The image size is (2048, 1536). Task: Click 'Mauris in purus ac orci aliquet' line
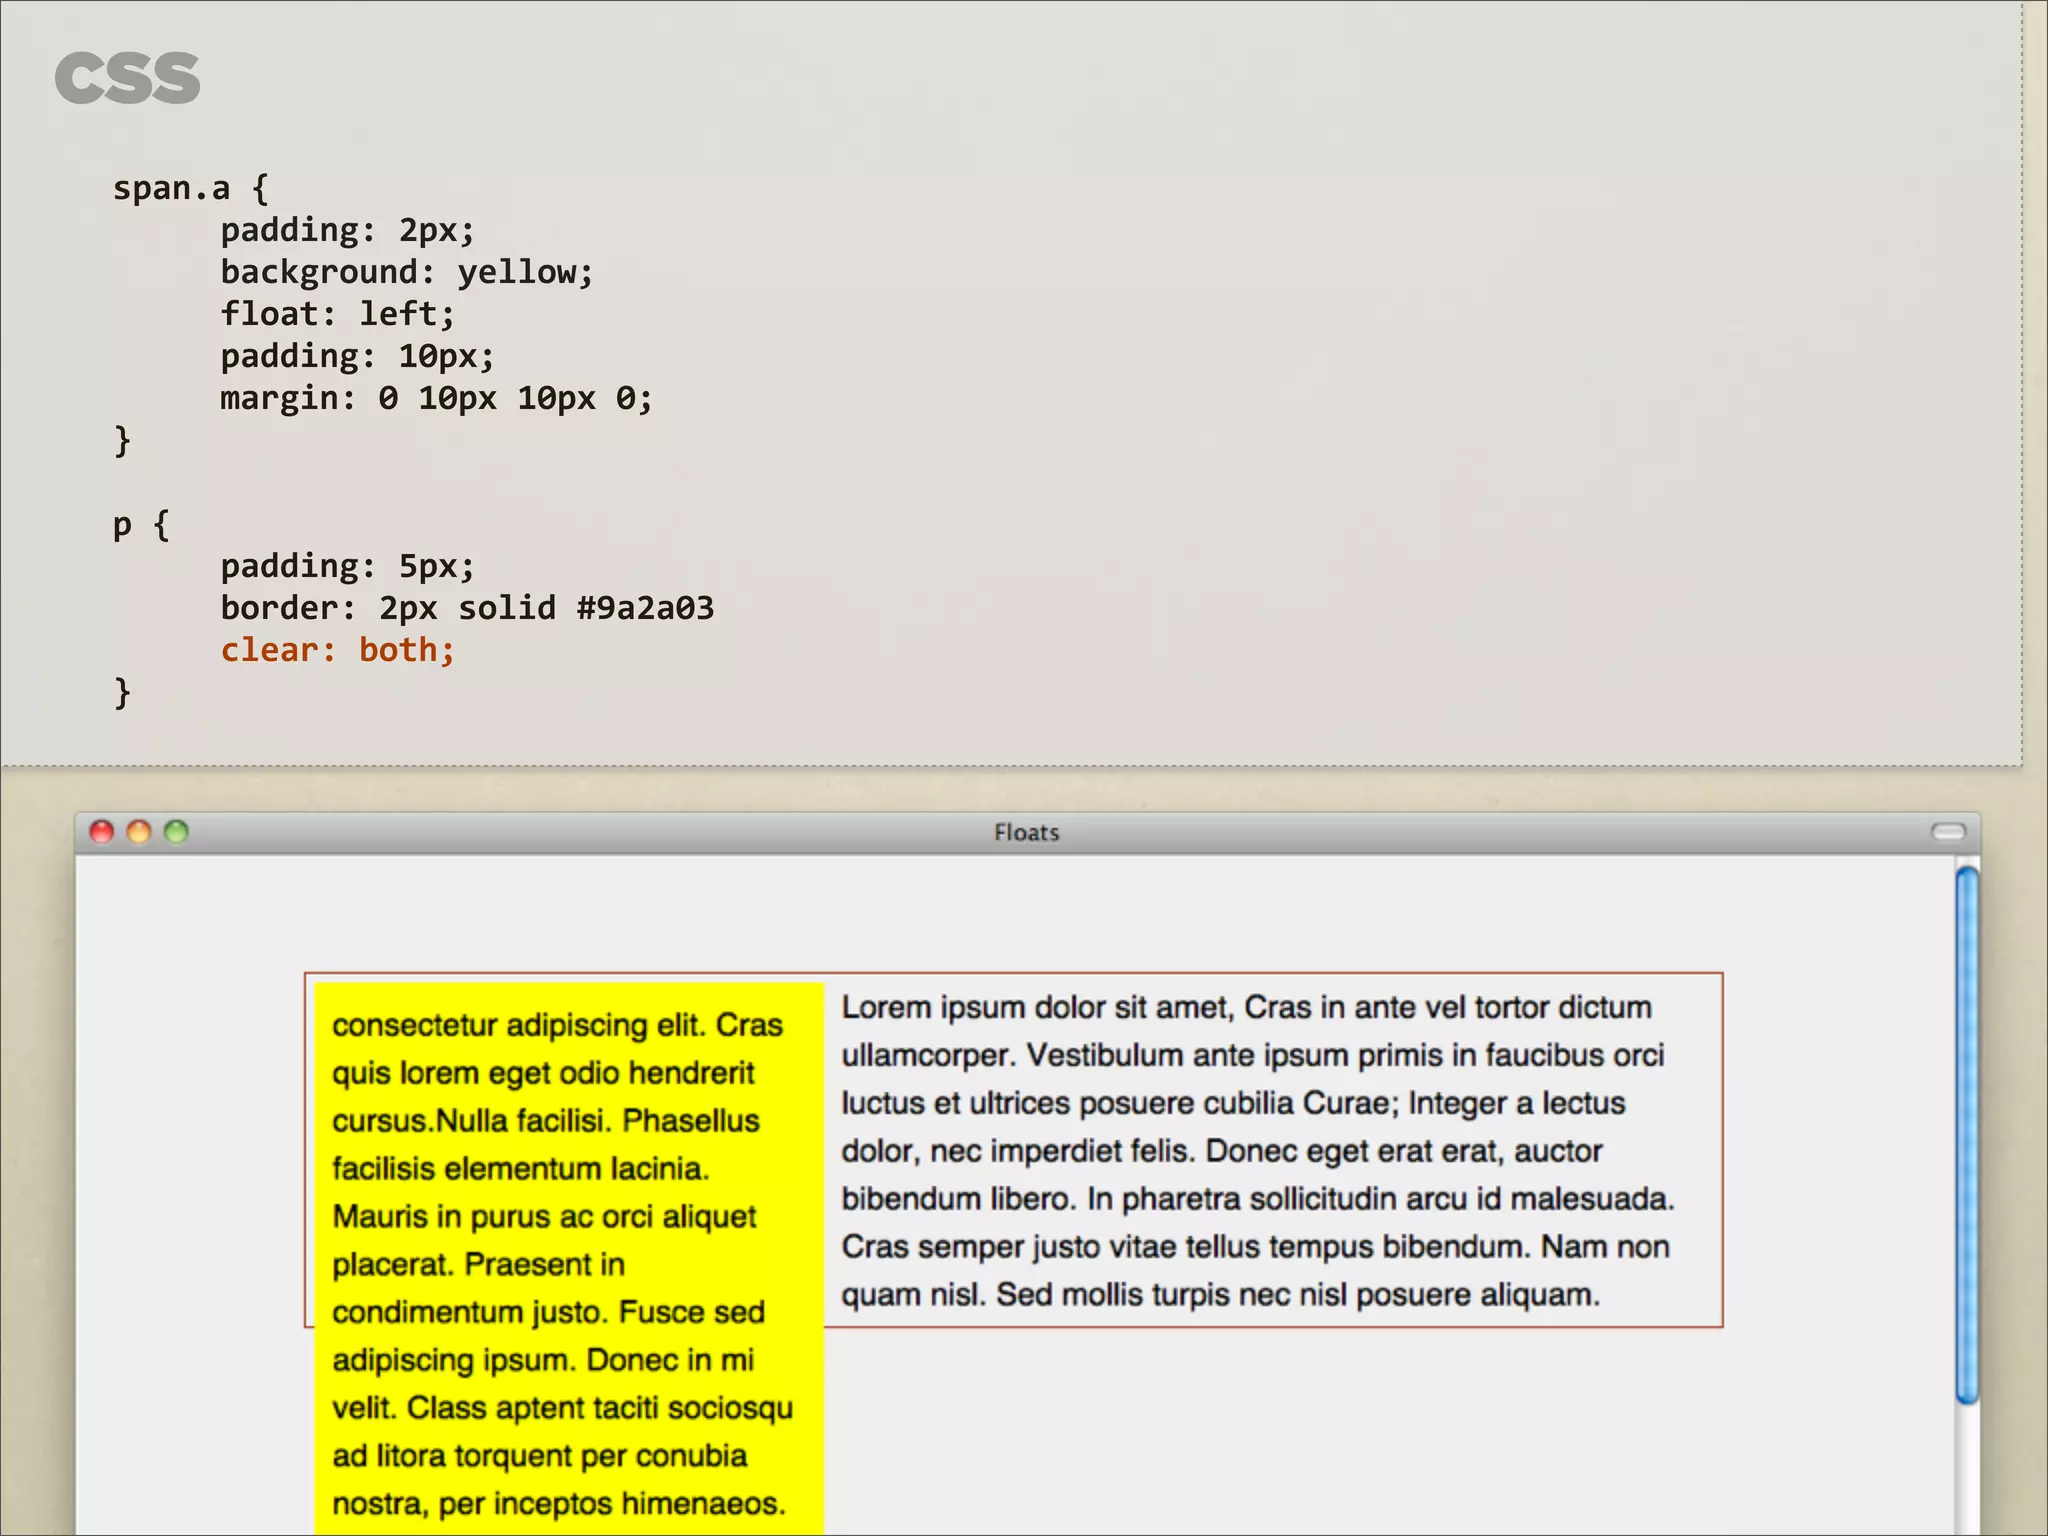(544, 1217)
